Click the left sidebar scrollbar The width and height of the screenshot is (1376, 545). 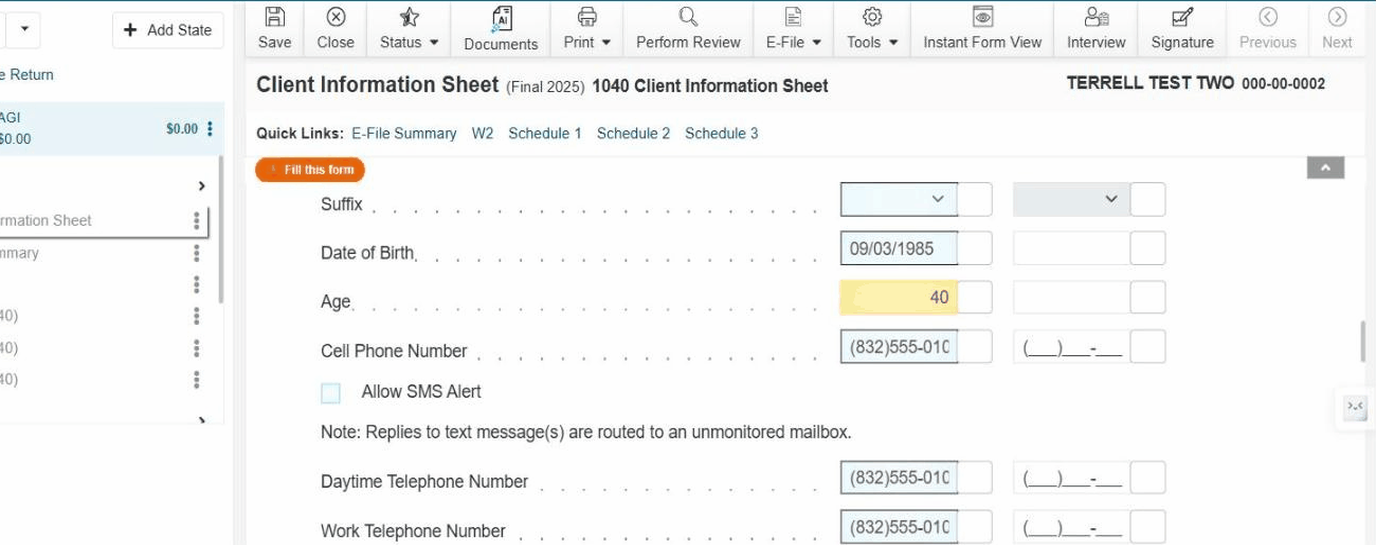[221, 230]
